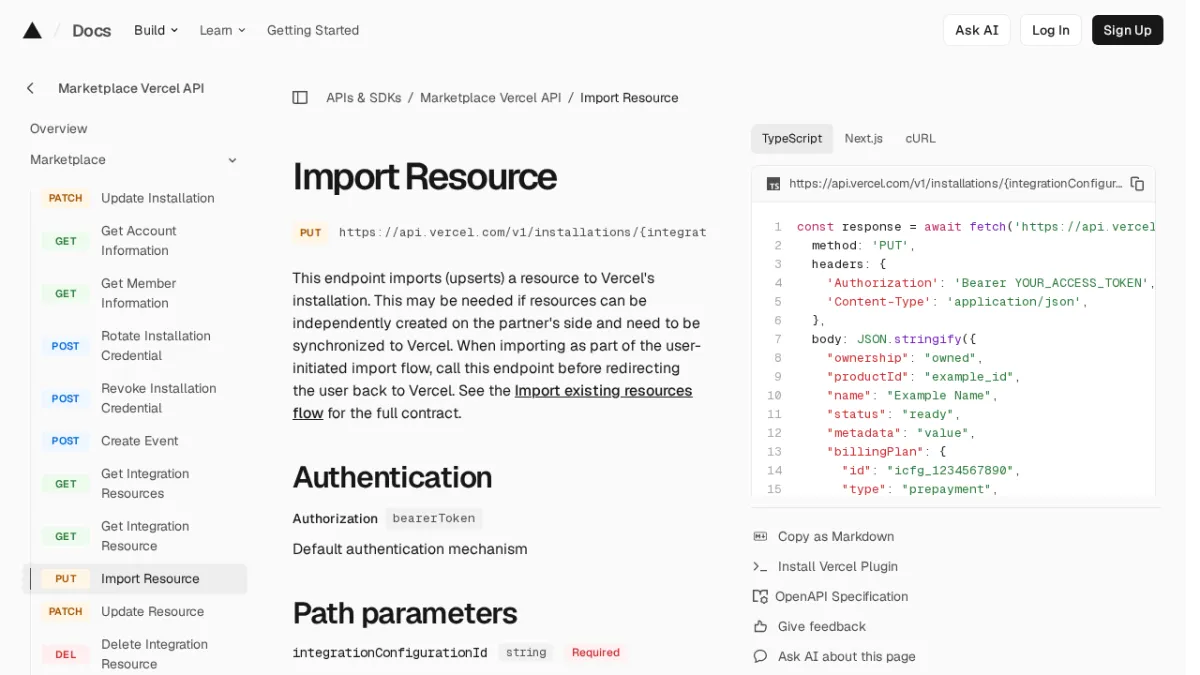Open Get Integration Resource in sidebar
This screenshot has width=1200, height=675.
135,536
